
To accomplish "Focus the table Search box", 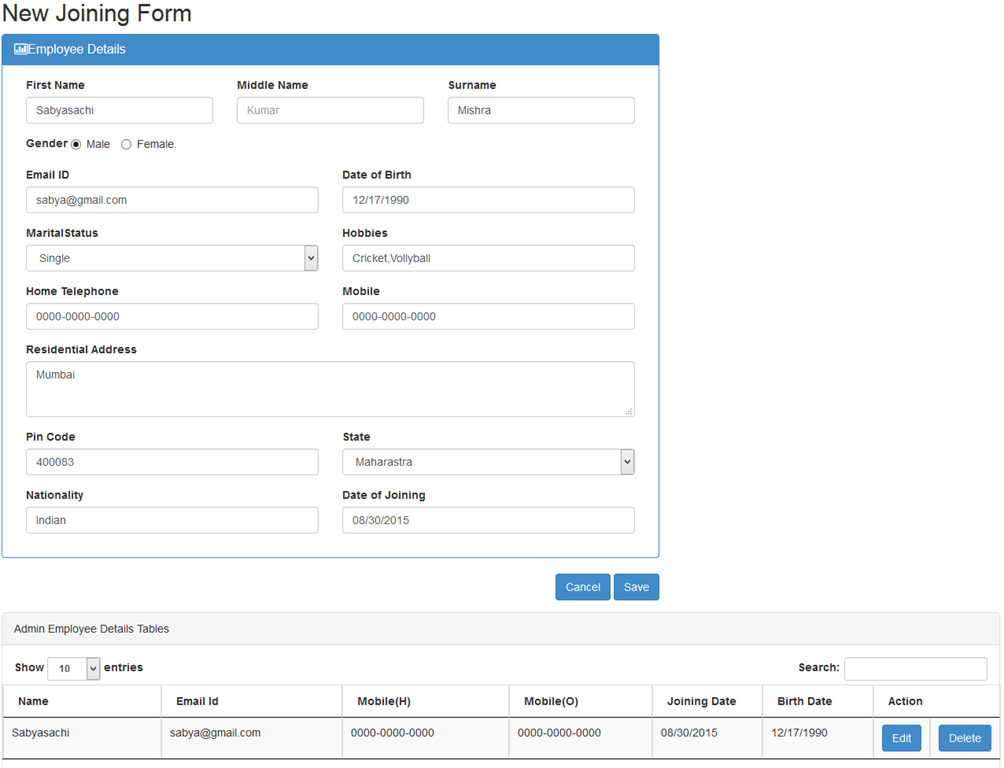I will 915,668.
